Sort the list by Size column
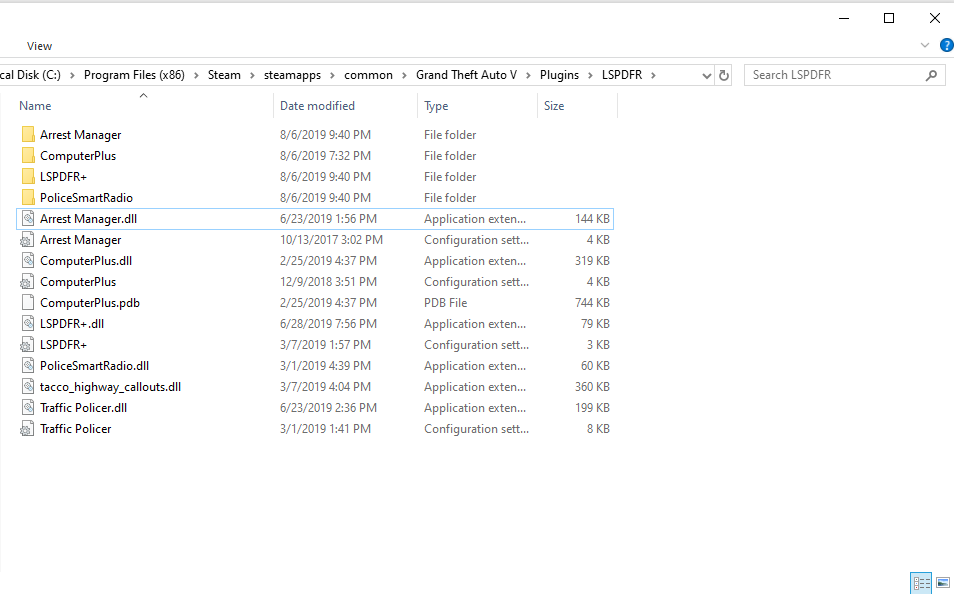The width and height of the screenshot is (954, 594). 554,106
